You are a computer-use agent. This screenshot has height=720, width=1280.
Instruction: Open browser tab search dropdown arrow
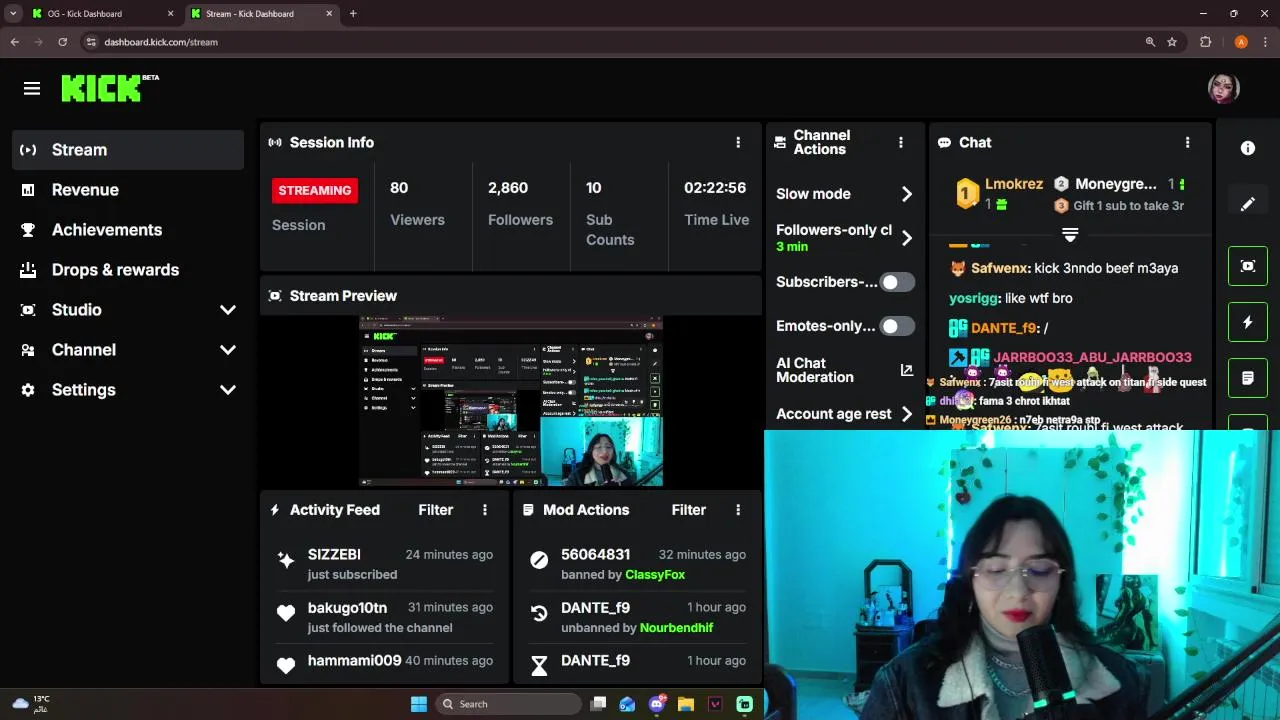point(13,14)
